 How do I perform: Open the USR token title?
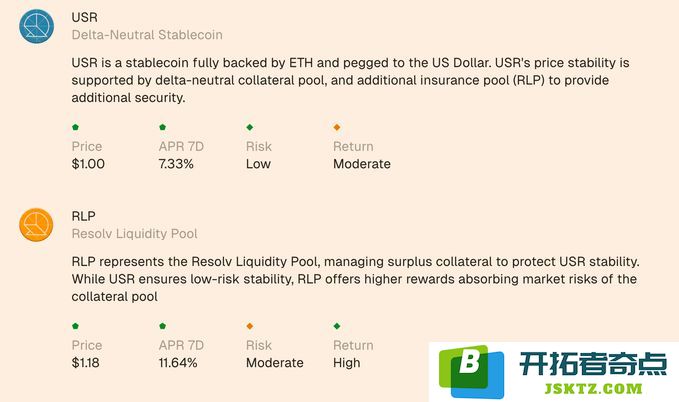pyautogui.click(x=84, y=17)
